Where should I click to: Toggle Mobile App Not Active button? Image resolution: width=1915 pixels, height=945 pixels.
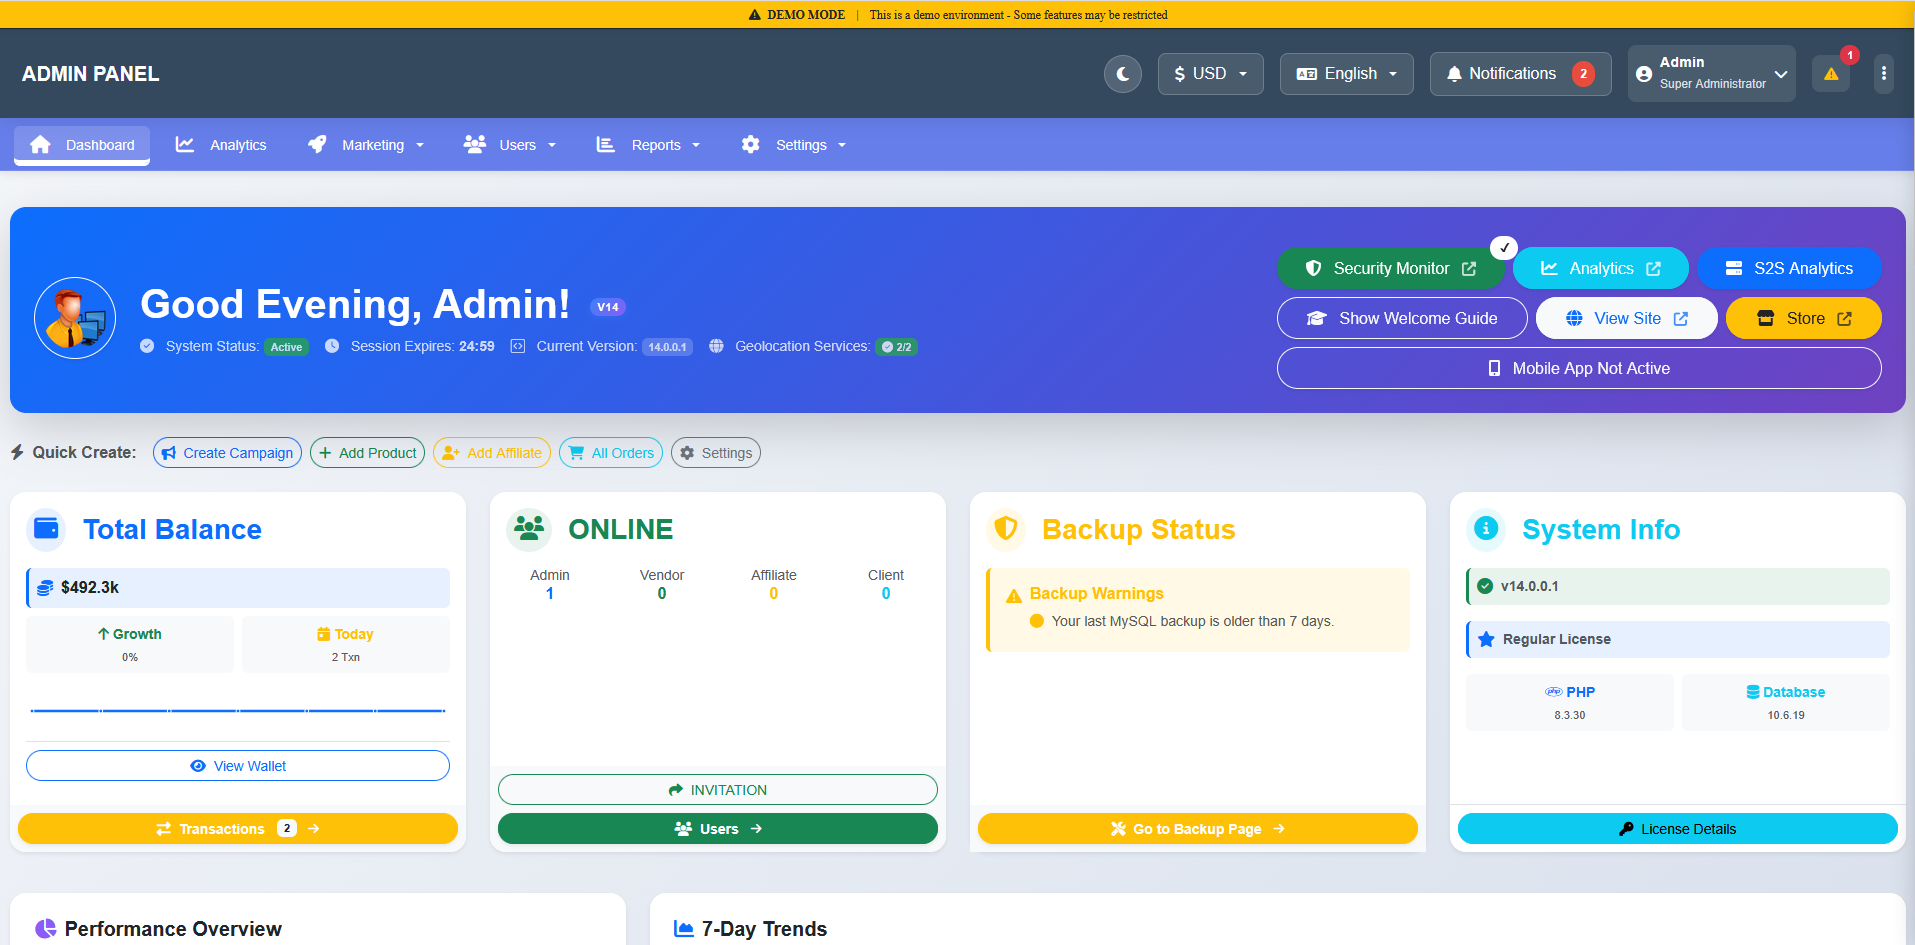tap(1578, 368)
